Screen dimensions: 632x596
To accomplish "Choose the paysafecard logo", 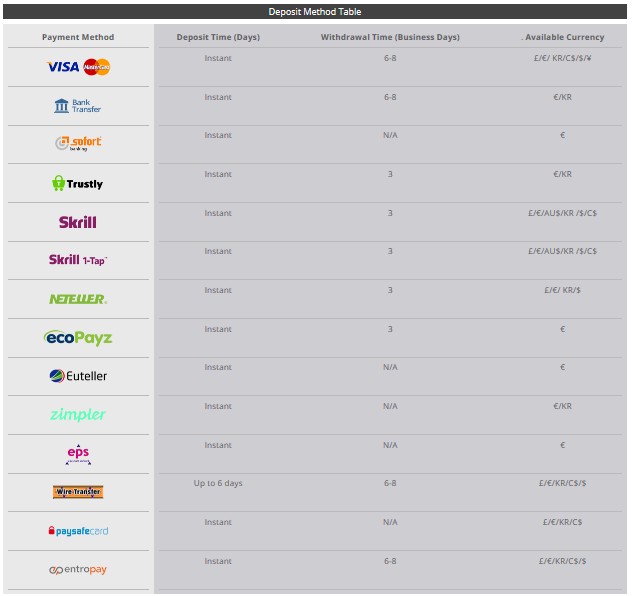I will [78, 531].
